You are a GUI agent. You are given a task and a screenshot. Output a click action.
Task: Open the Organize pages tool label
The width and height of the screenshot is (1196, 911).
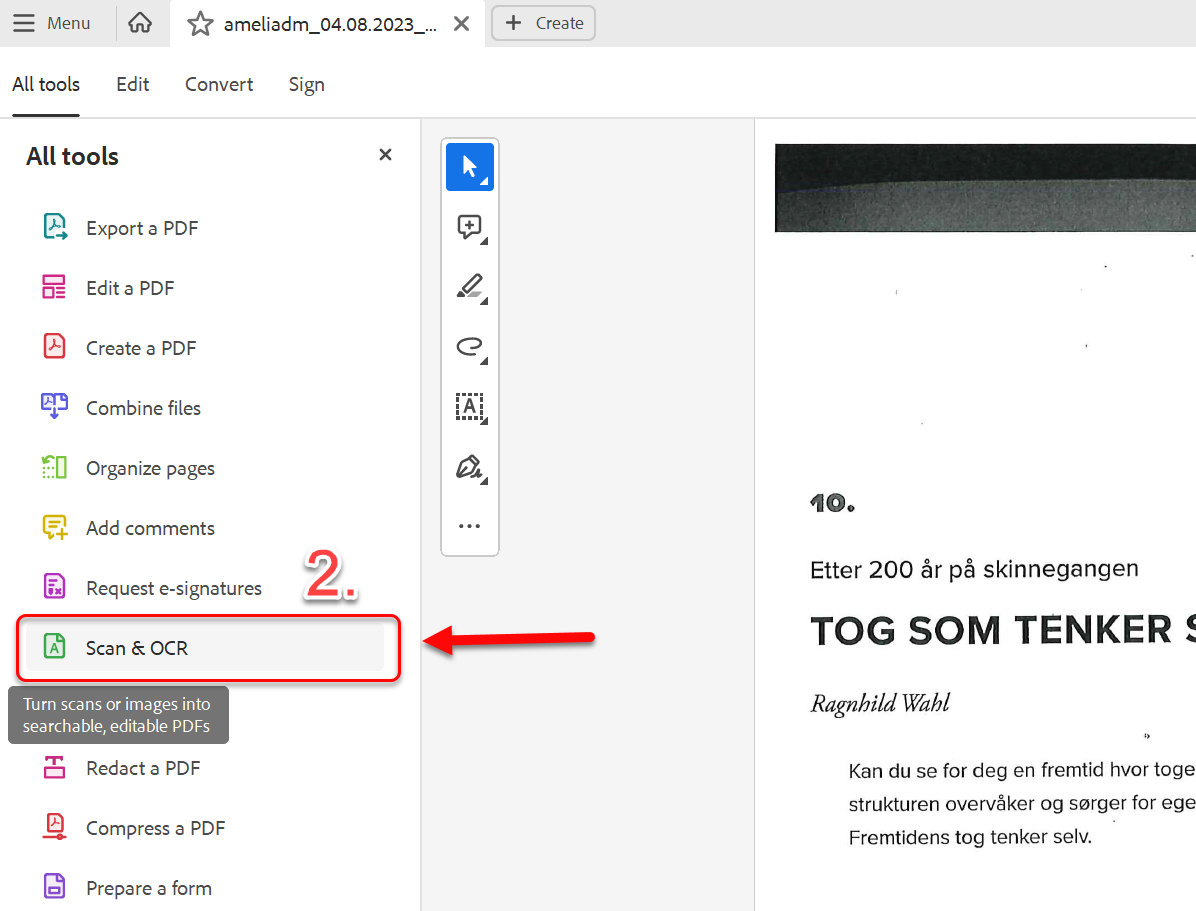(150, 468)
